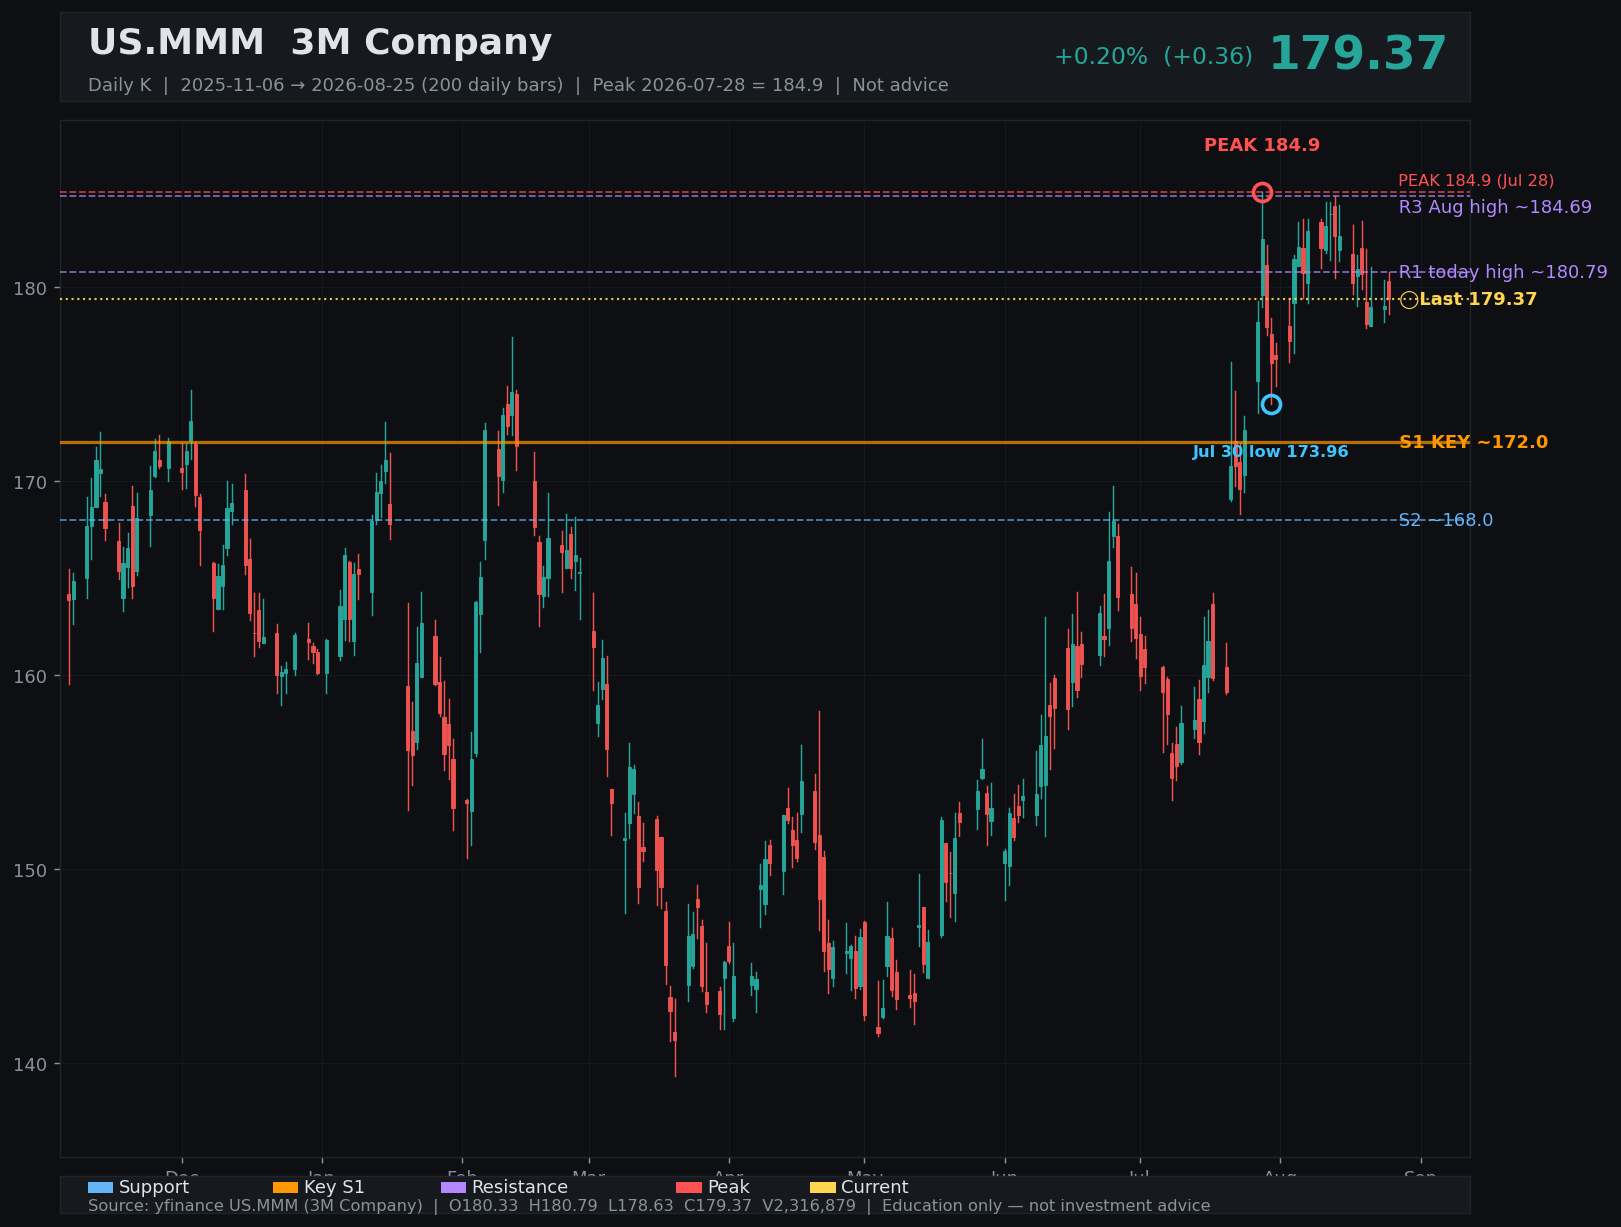Click the yfinance source footer text
Image resolution: width=1621 pixels, height=1227 pixels.
(649, 1206)
